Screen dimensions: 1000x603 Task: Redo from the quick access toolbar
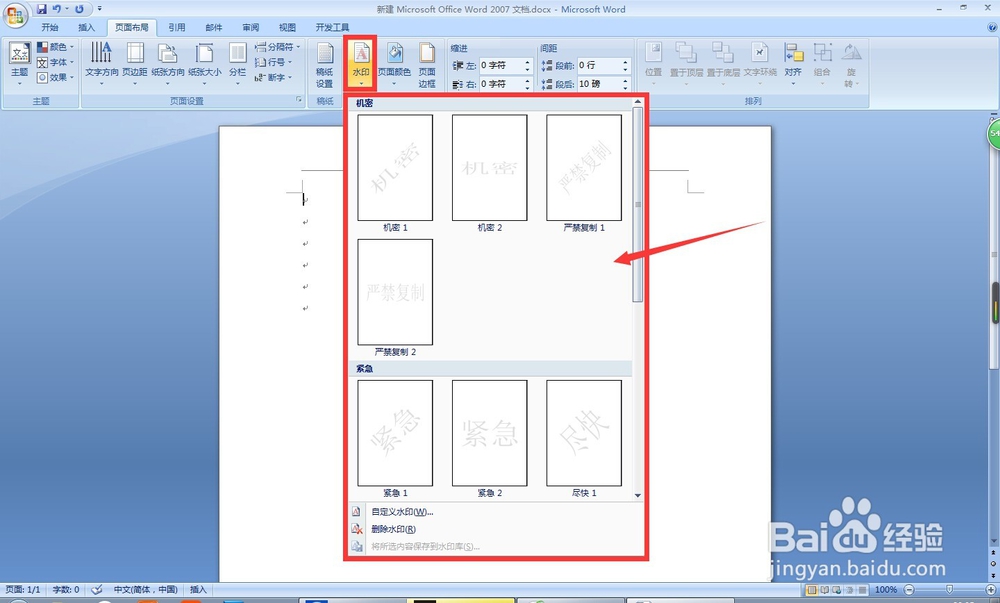[x=79, y=9]
